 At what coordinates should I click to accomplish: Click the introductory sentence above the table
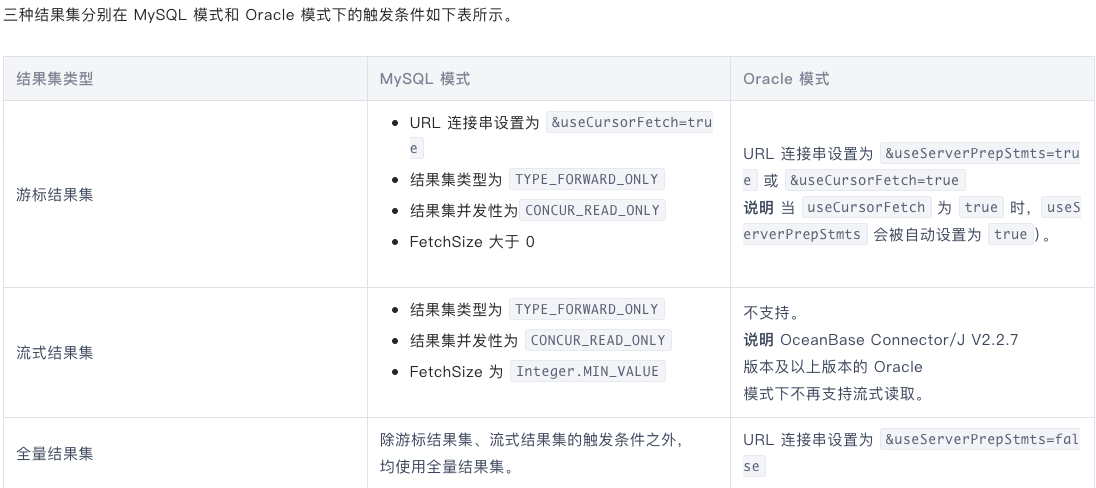(259, 15)
